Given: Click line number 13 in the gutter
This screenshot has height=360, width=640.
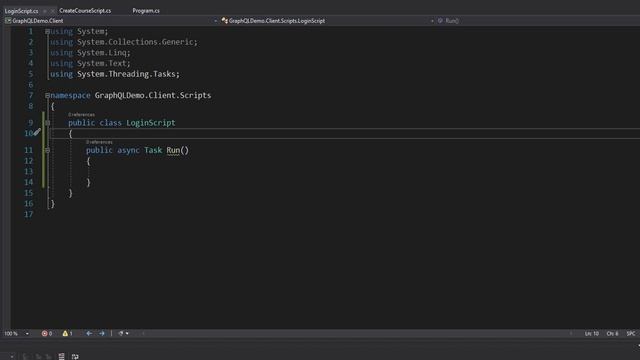Looking at the screenshot, I should (x=29, y=171).
